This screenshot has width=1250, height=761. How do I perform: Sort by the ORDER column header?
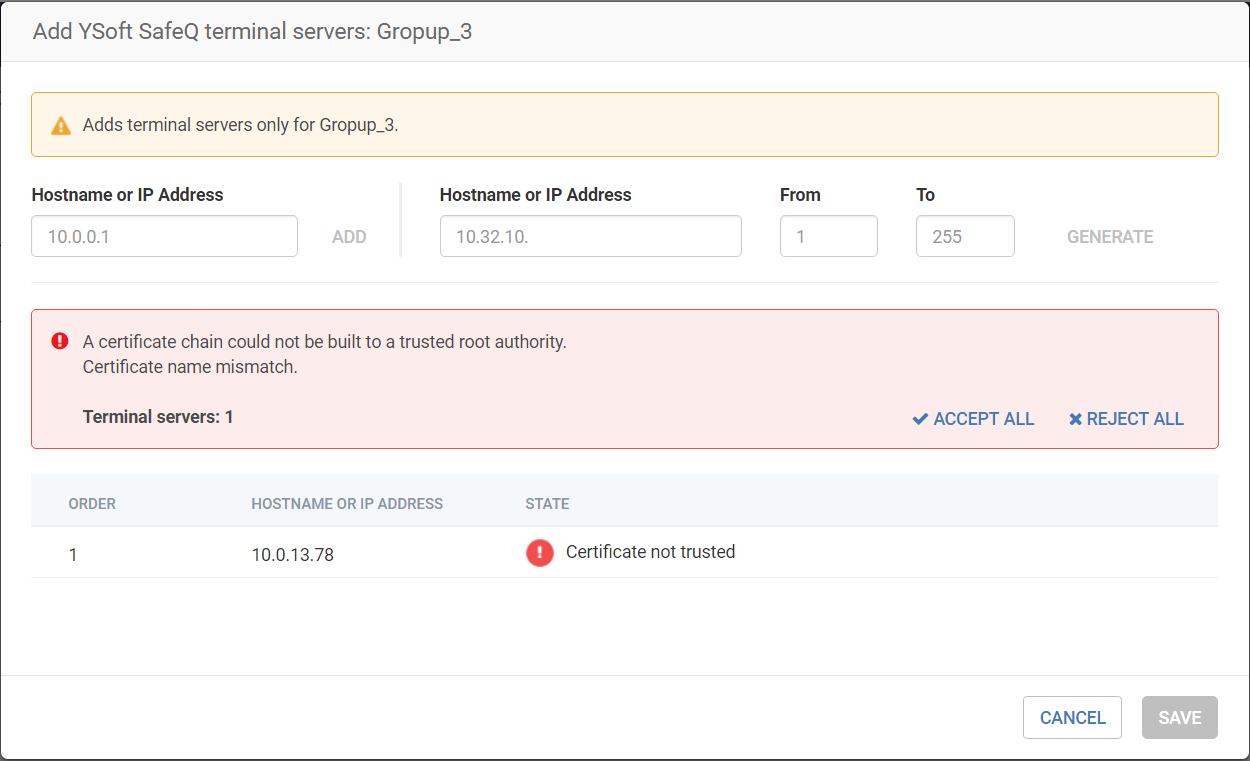click(x=92, y=504)
